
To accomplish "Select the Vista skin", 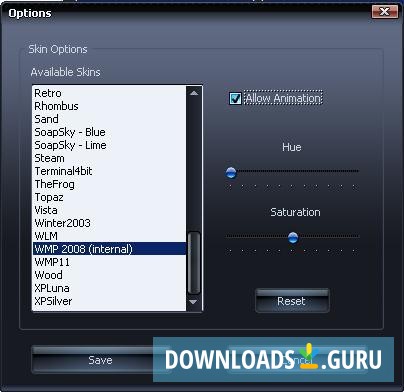I will (x=109, y=210).
